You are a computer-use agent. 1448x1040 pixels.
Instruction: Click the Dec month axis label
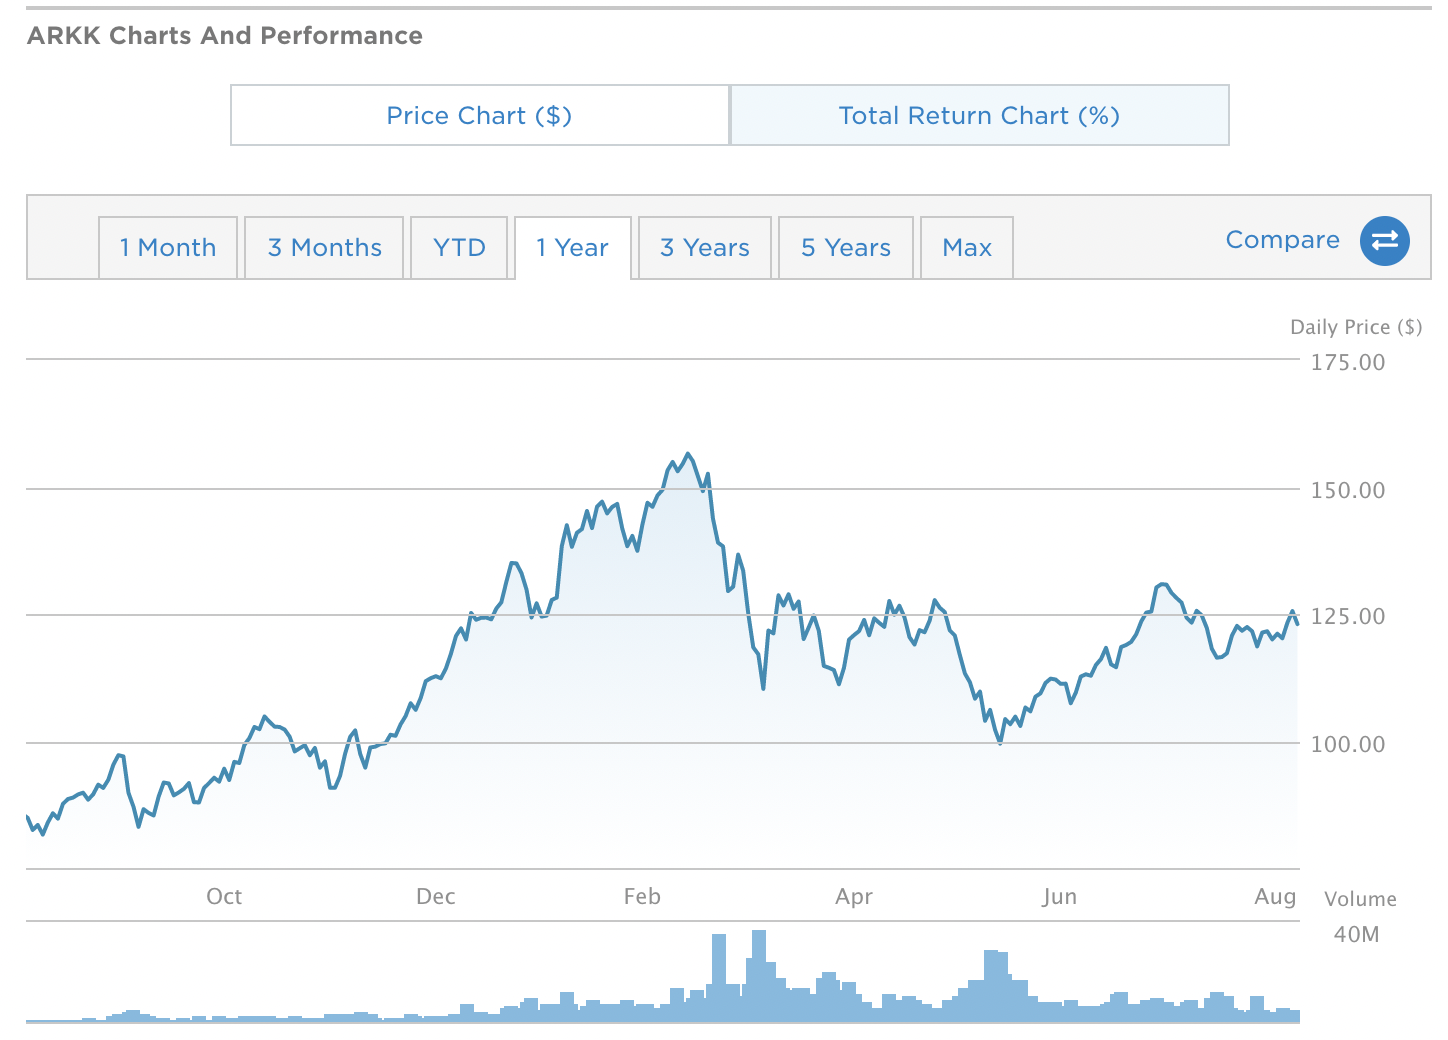point(436,896)
